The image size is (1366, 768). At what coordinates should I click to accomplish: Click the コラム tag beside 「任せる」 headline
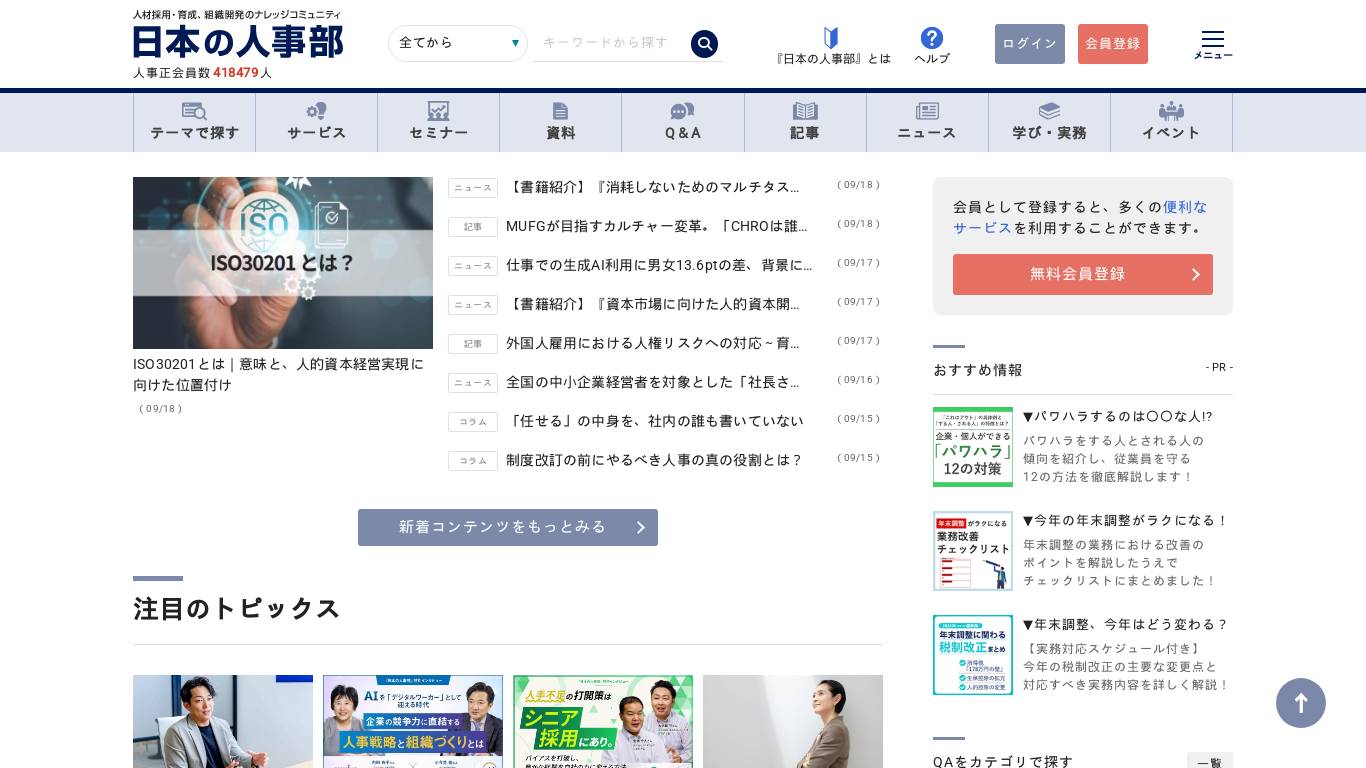click(473, 422)
